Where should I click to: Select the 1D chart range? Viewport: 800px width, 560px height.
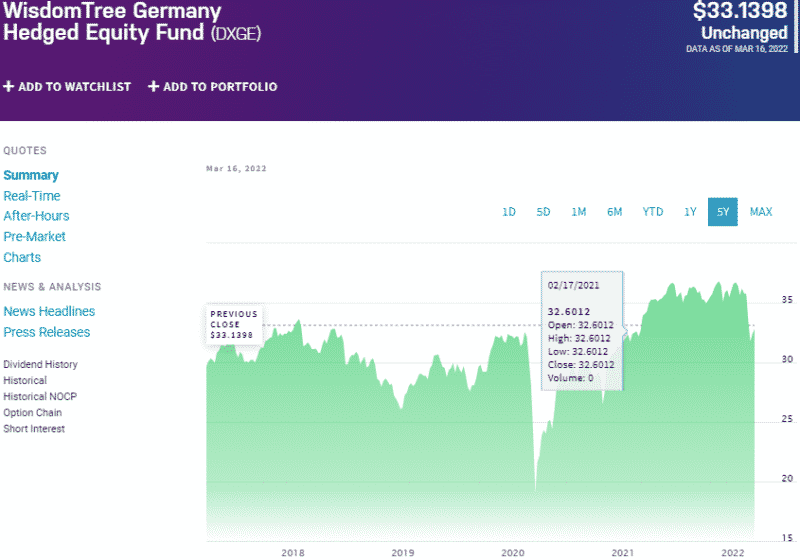[509, 212]
